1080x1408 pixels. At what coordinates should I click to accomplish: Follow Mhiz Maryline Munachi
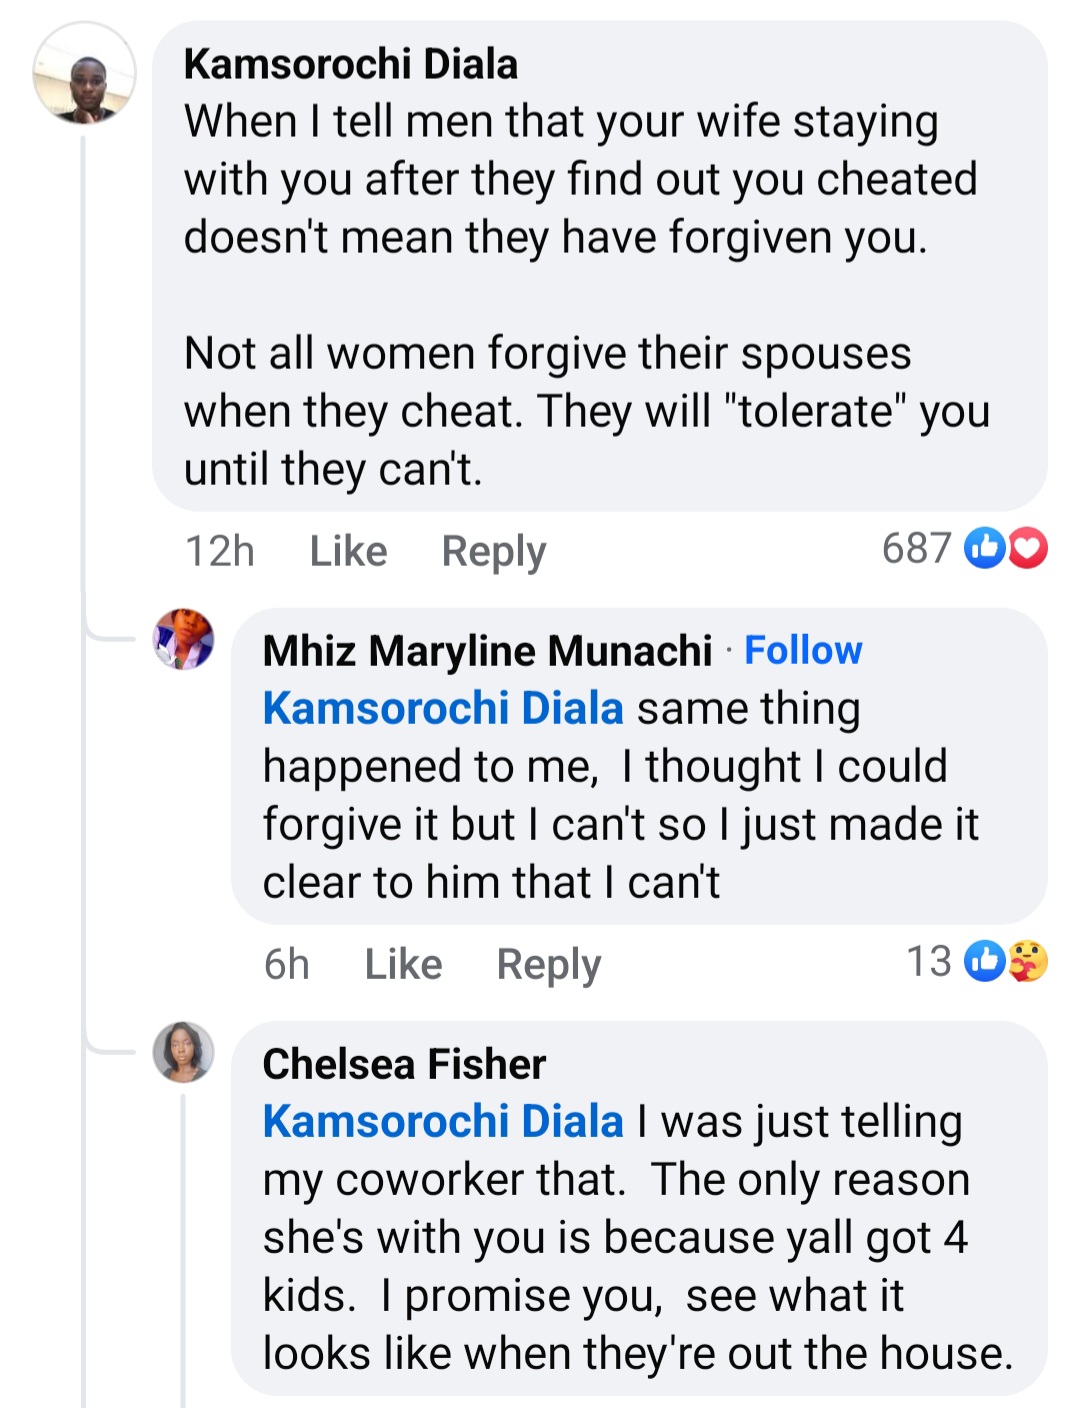click(803, 650)
